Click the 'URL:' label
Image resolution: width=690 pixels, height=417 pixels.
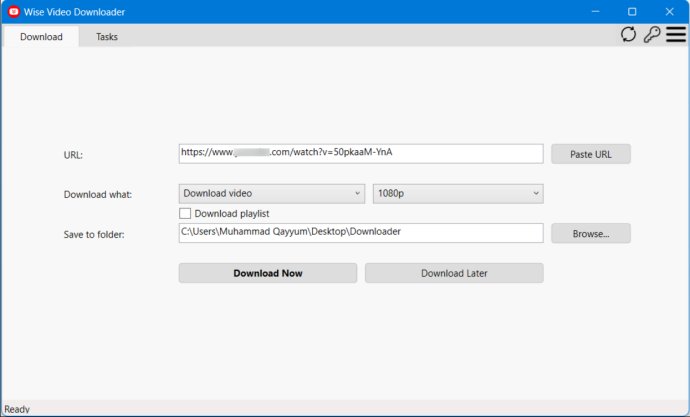pyautogui.click(x=73, y=155)
